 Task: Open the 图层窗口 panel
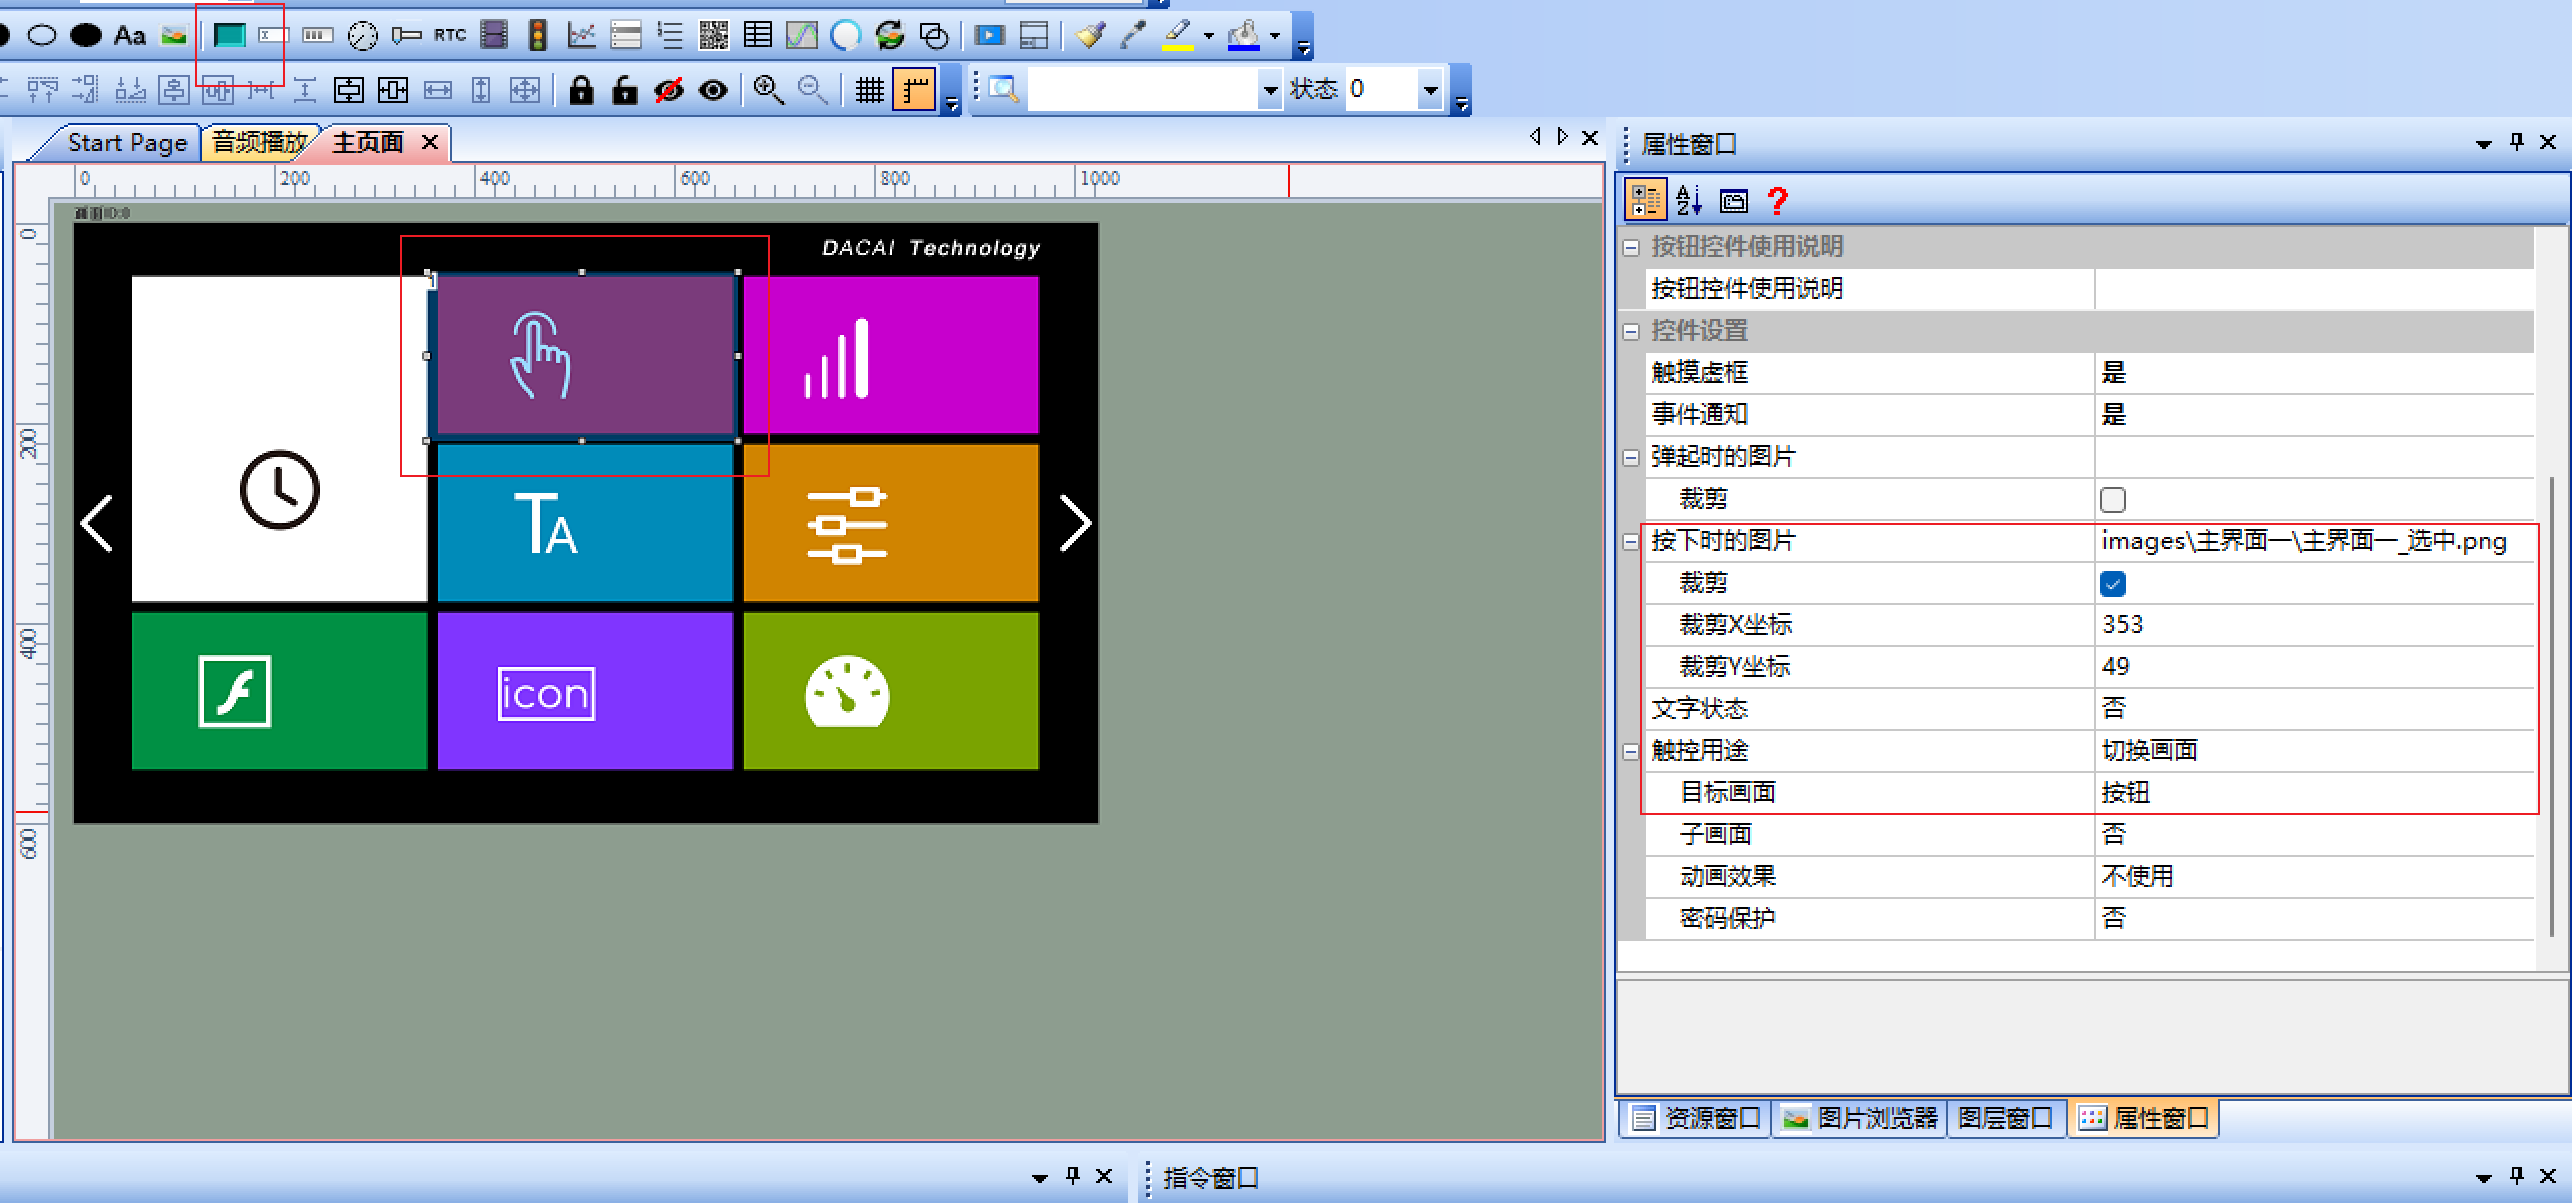[2006, 1117]
